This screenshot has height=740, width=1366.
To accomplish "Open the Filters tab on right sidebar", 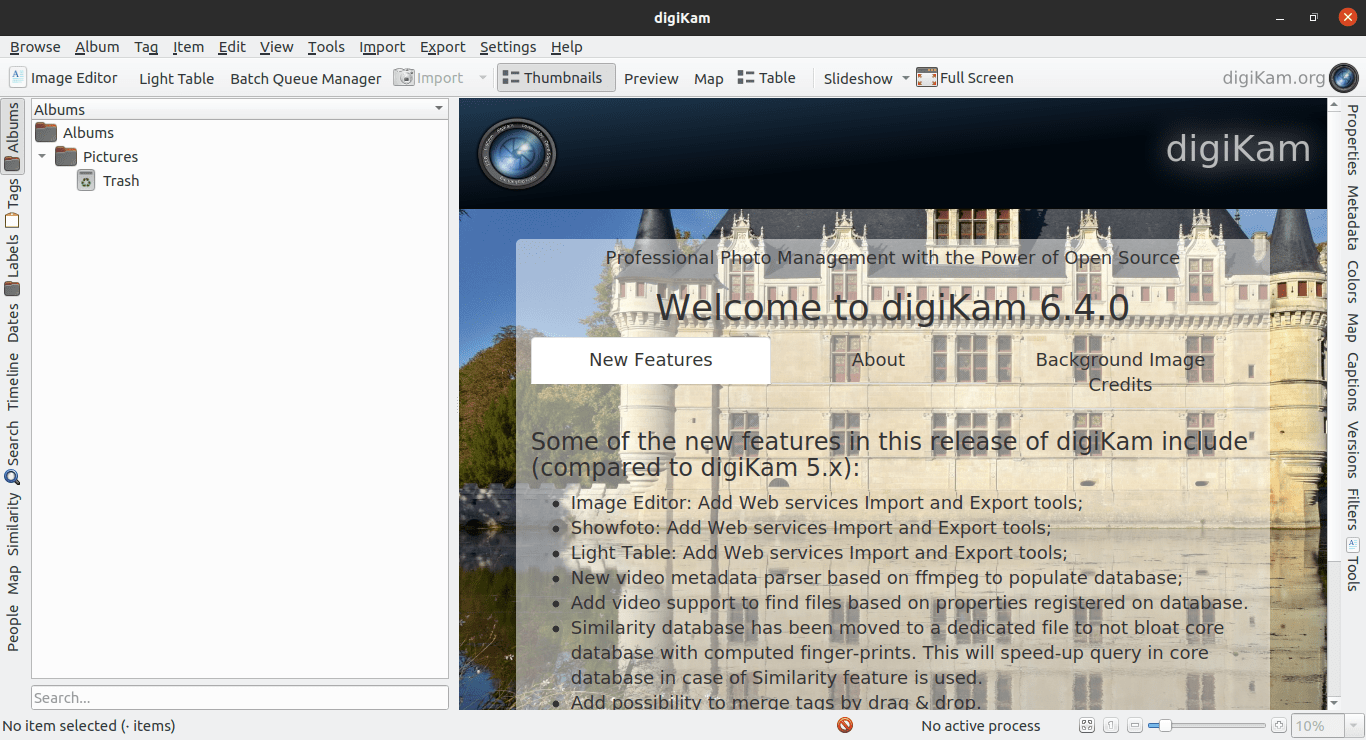I will coord(1352,508).
